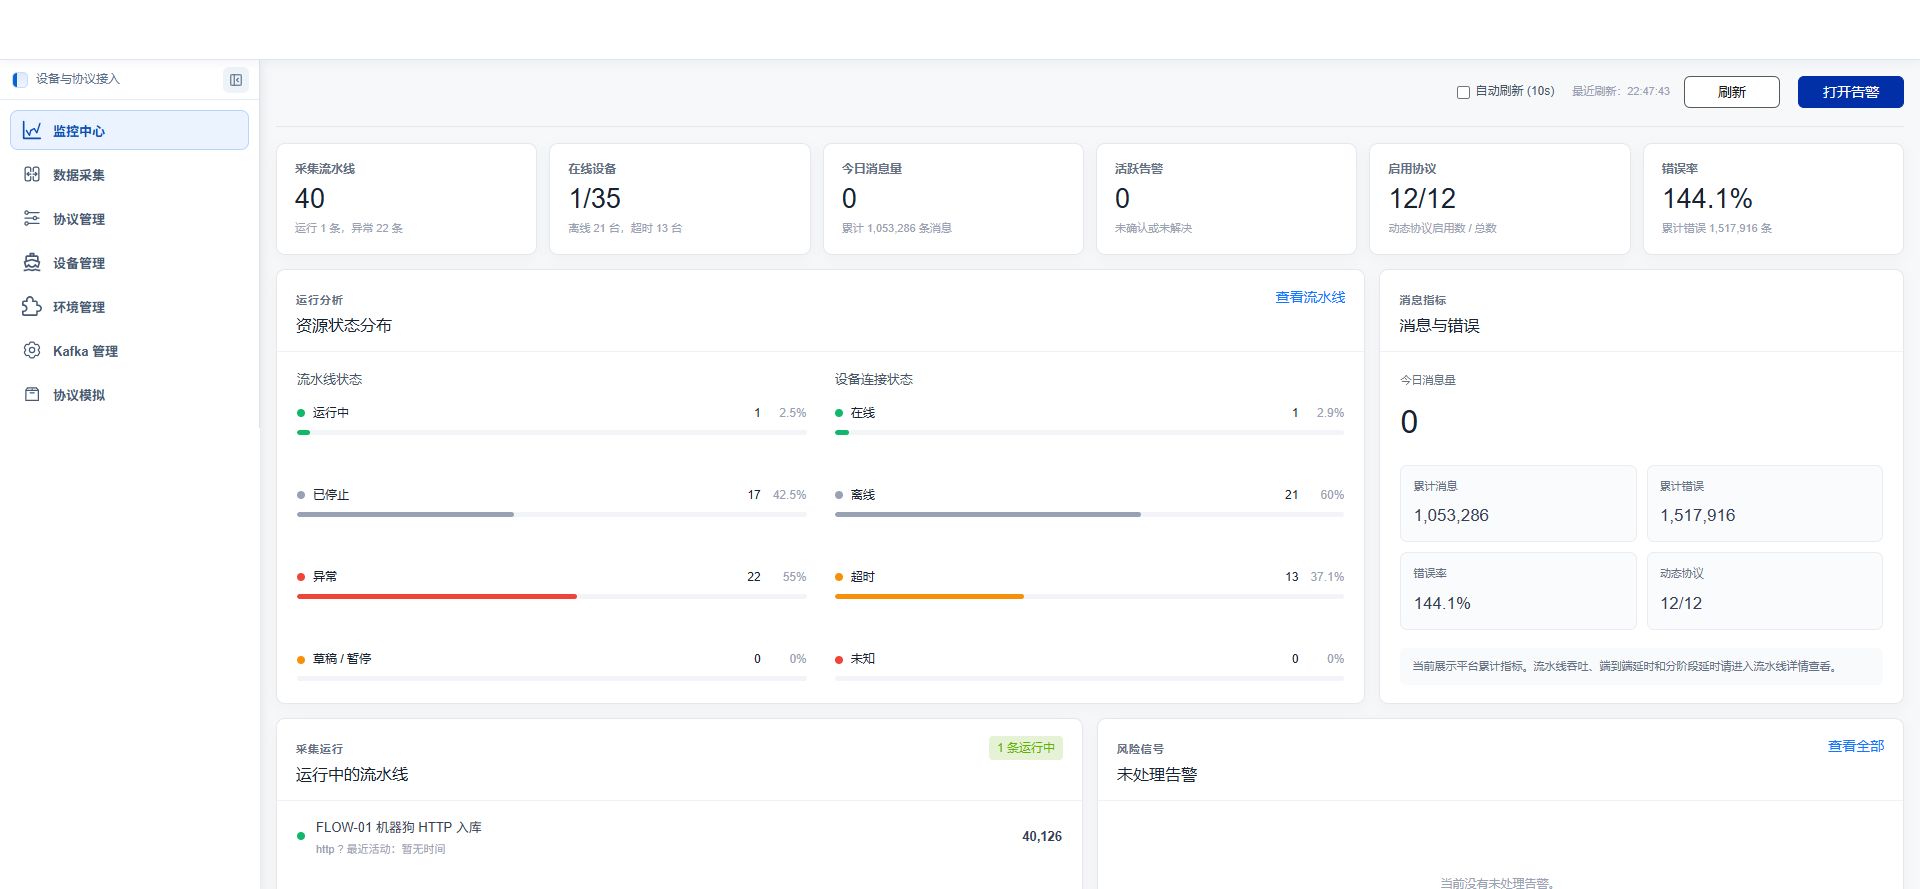1920x889 pixels.
Task: Open 监控中心 in the sidebar
Action: pos(129,130)
